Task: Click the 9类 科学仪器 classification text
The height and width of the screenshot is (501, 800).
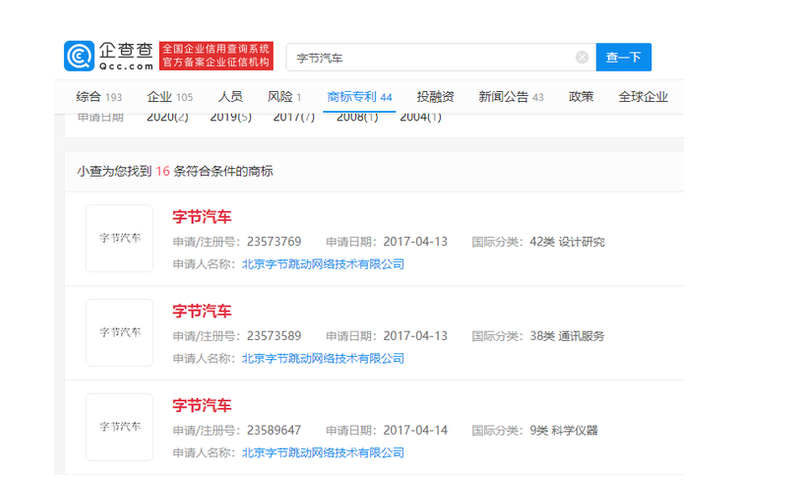Action: click(x=564, y=431)
